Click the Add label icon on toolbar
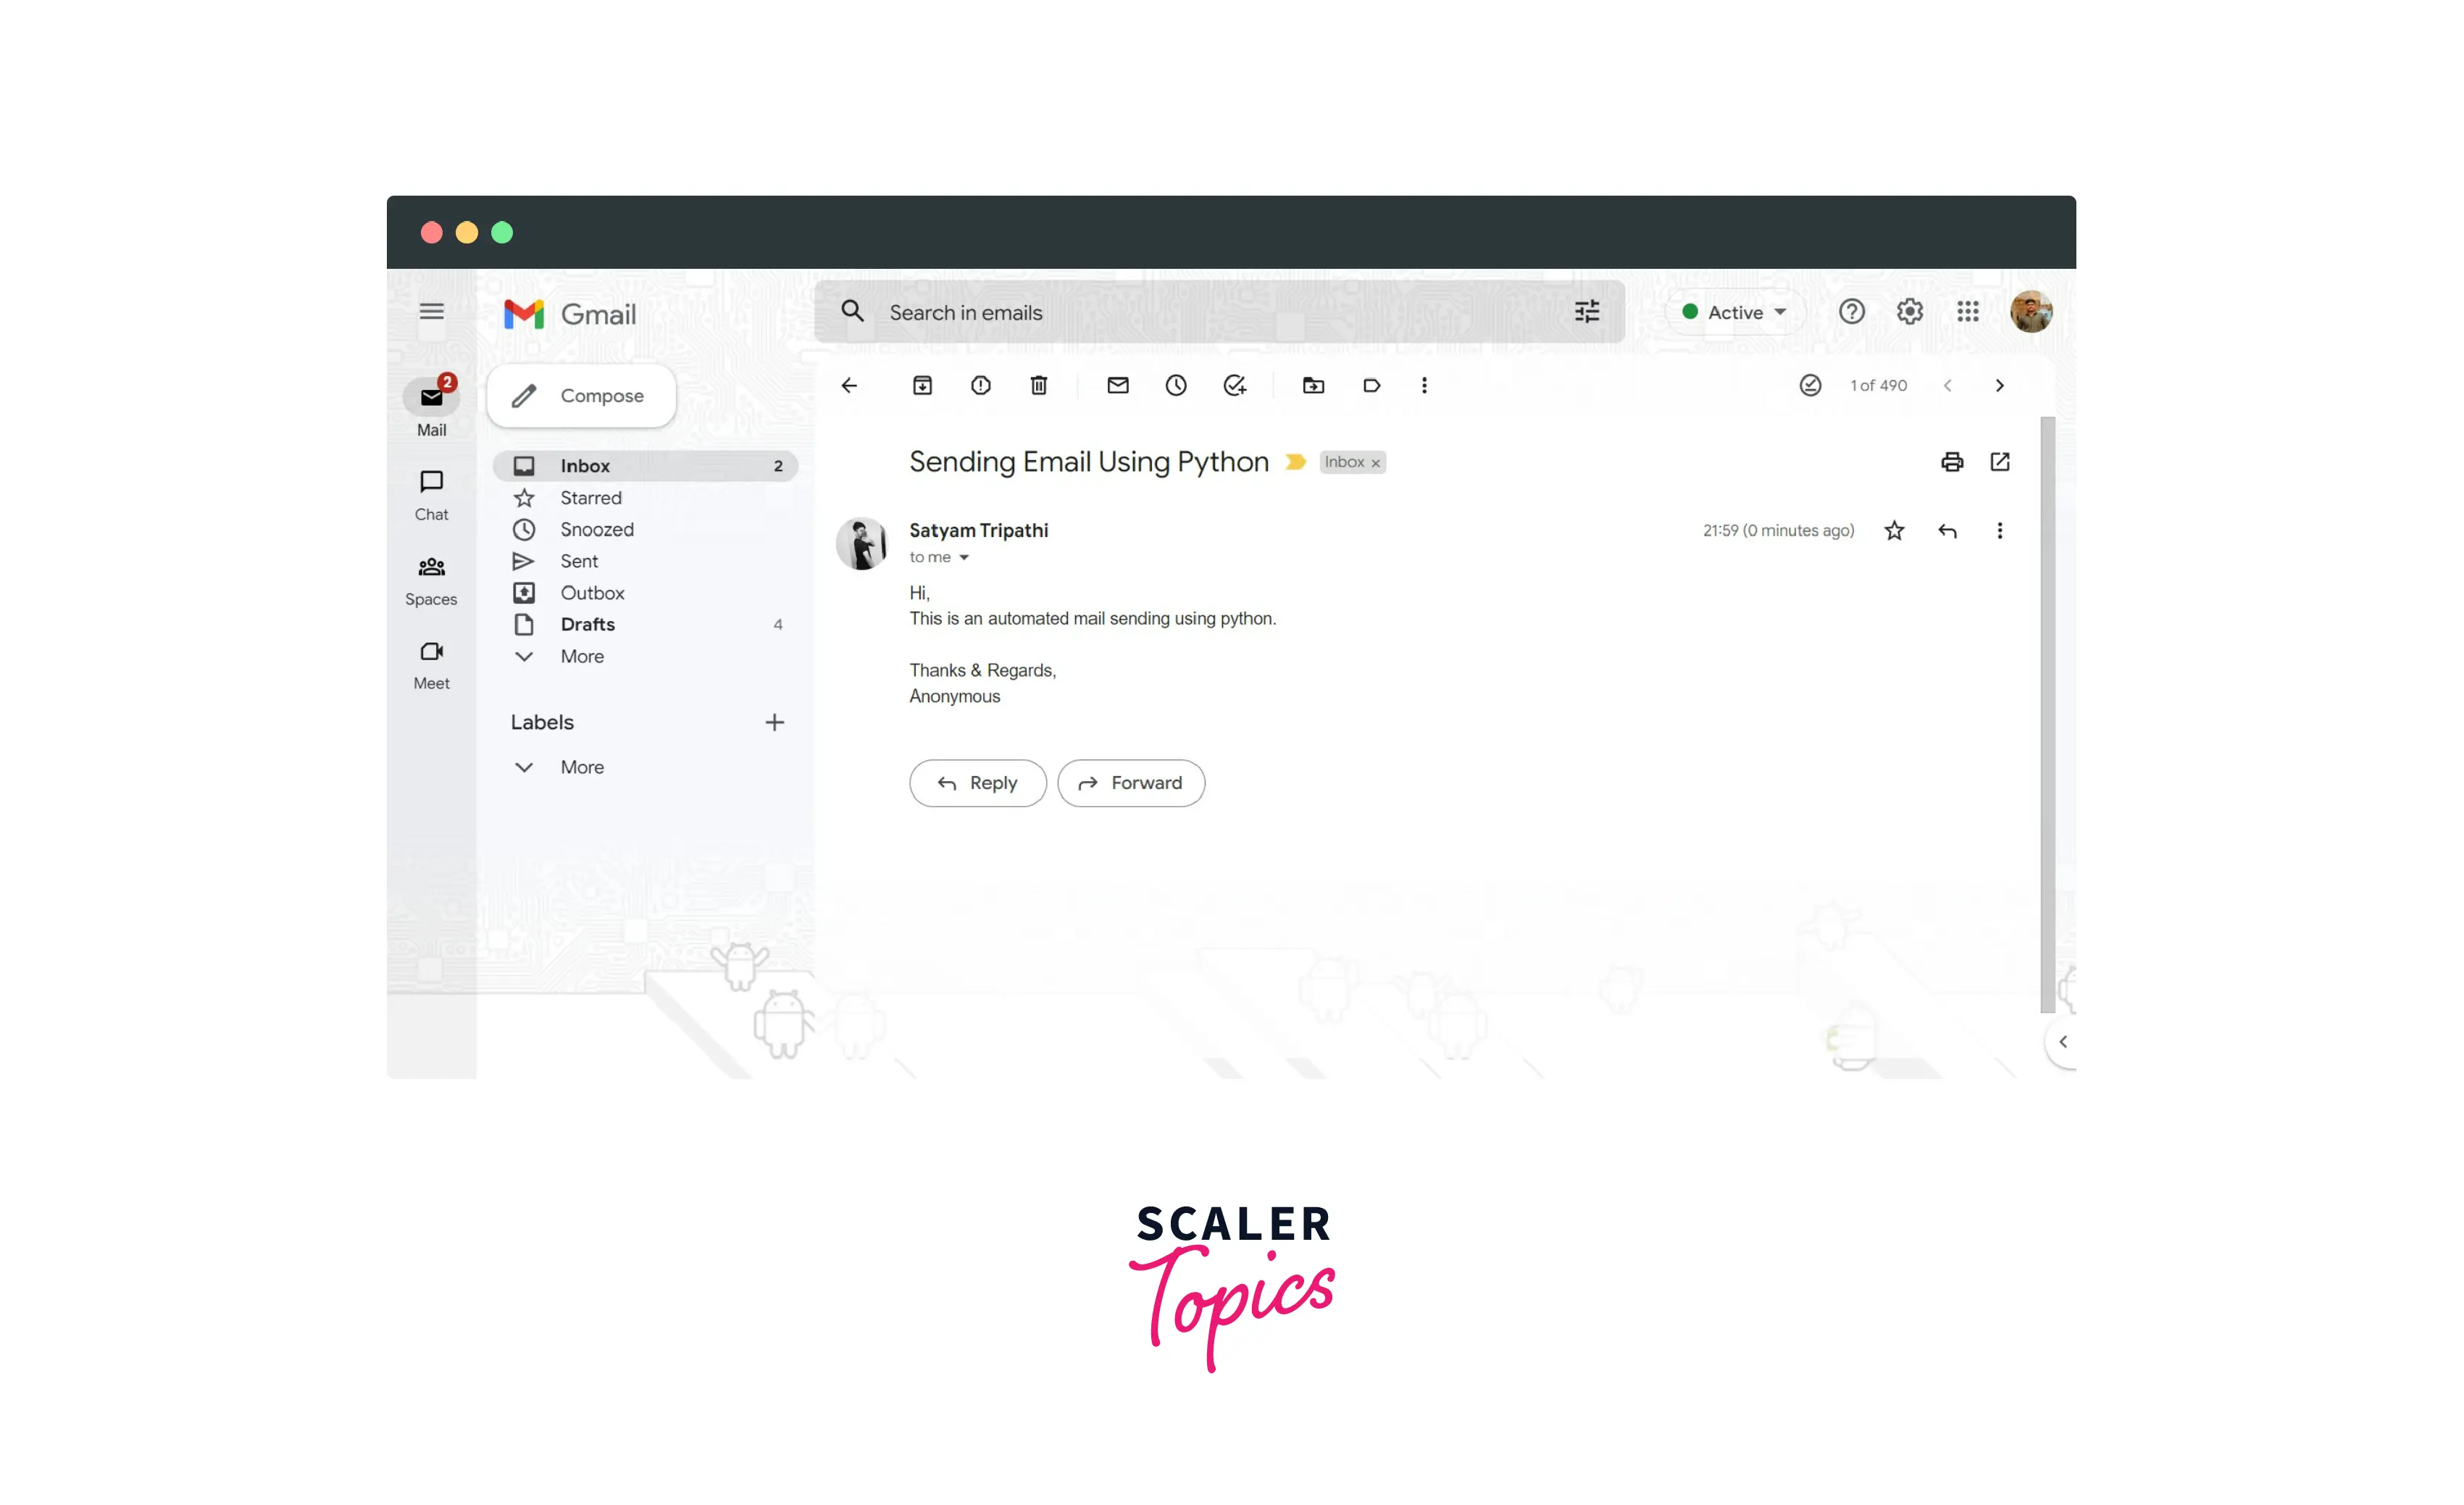This screenshot has height=1505, width=2464. tap(1371, 384)
